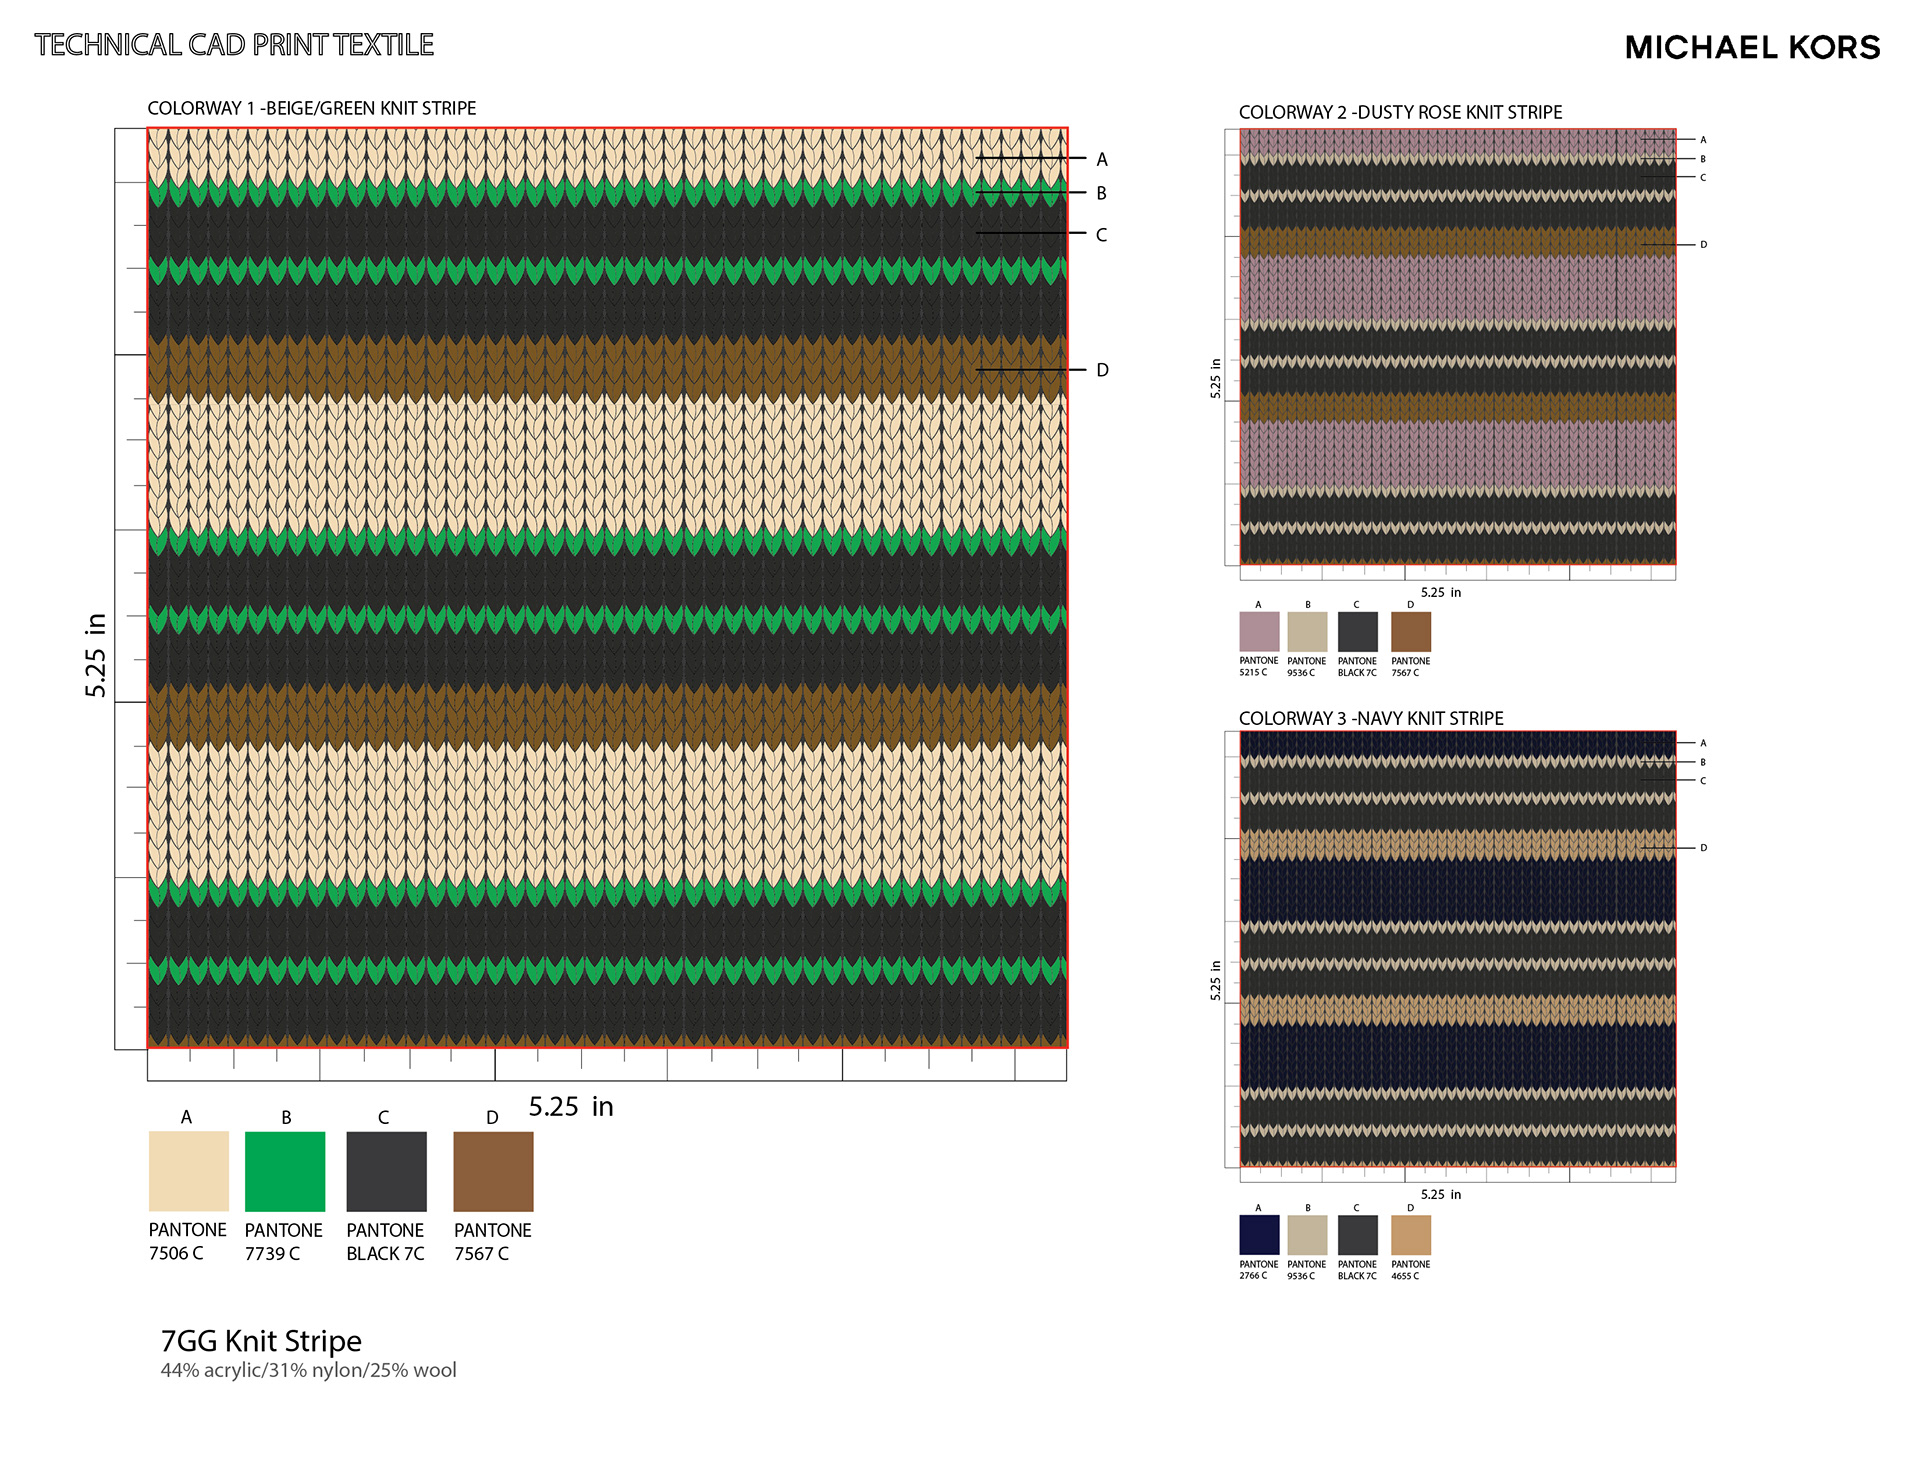Select the Colorway 1 Beige/Green title
This screenshot has width=1920, height=1484.
[x=311, y=108]
